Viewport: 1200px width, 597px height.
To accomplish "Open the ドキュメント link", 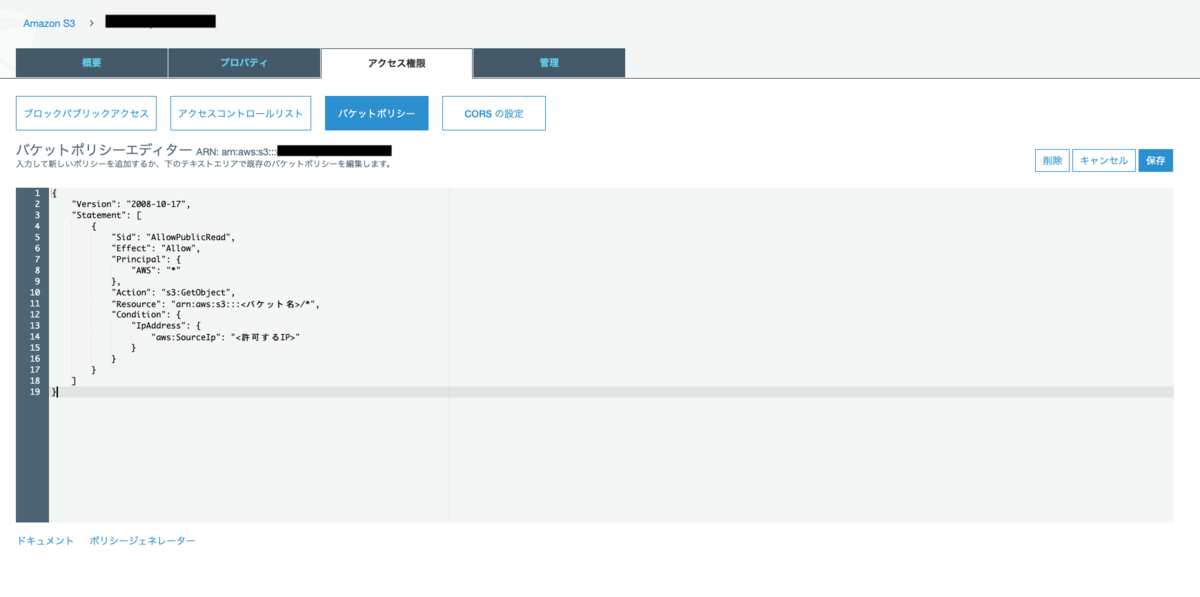I will (x=45, y=540).
